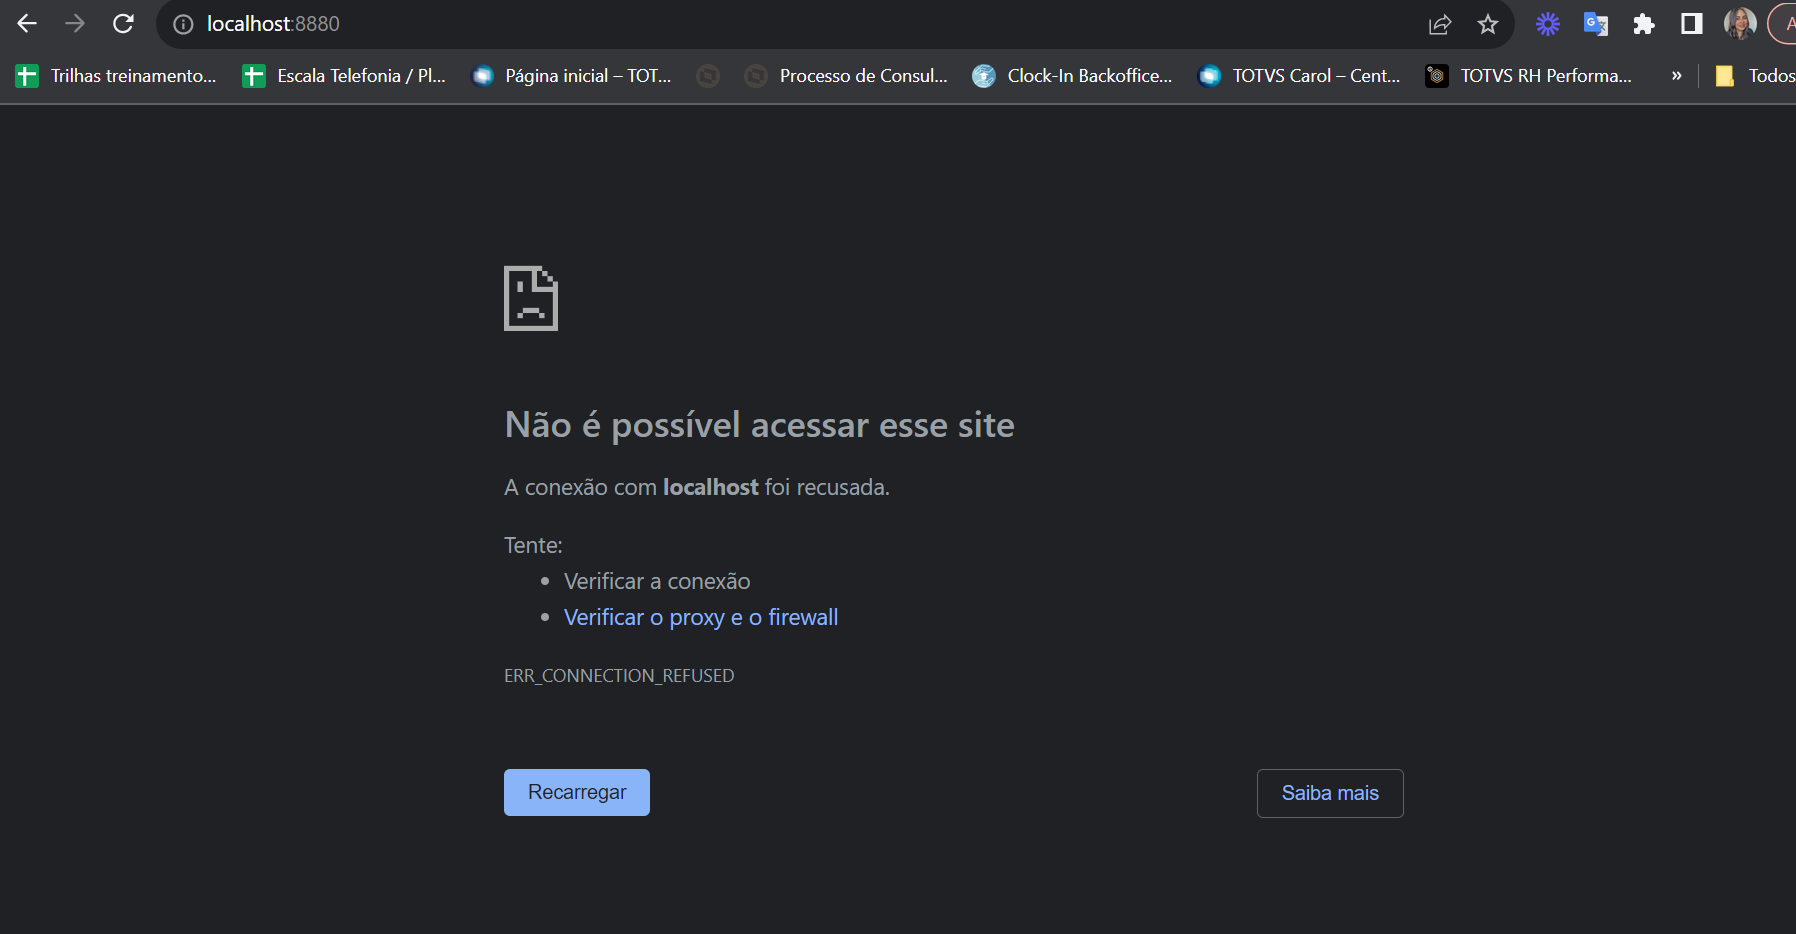Click the purple extension icon in toolbar
This screenshot has width=1796, height=934.
(1547, 24)
